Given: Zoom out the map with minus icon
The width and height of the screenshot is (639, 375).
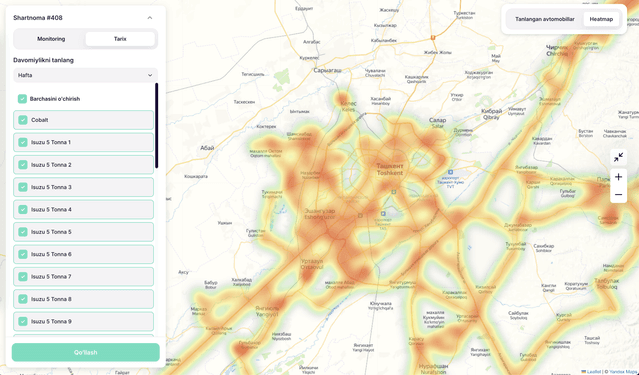Looking at the screenshot, I should (618, 194).
